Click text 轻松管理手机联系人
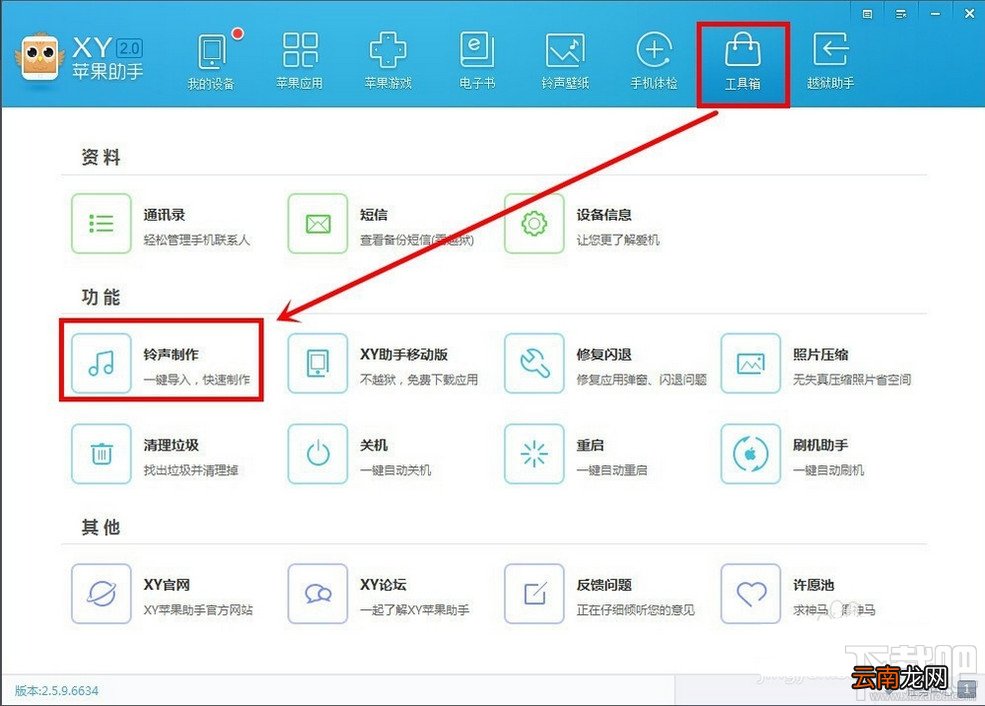 tap(197, 240)
